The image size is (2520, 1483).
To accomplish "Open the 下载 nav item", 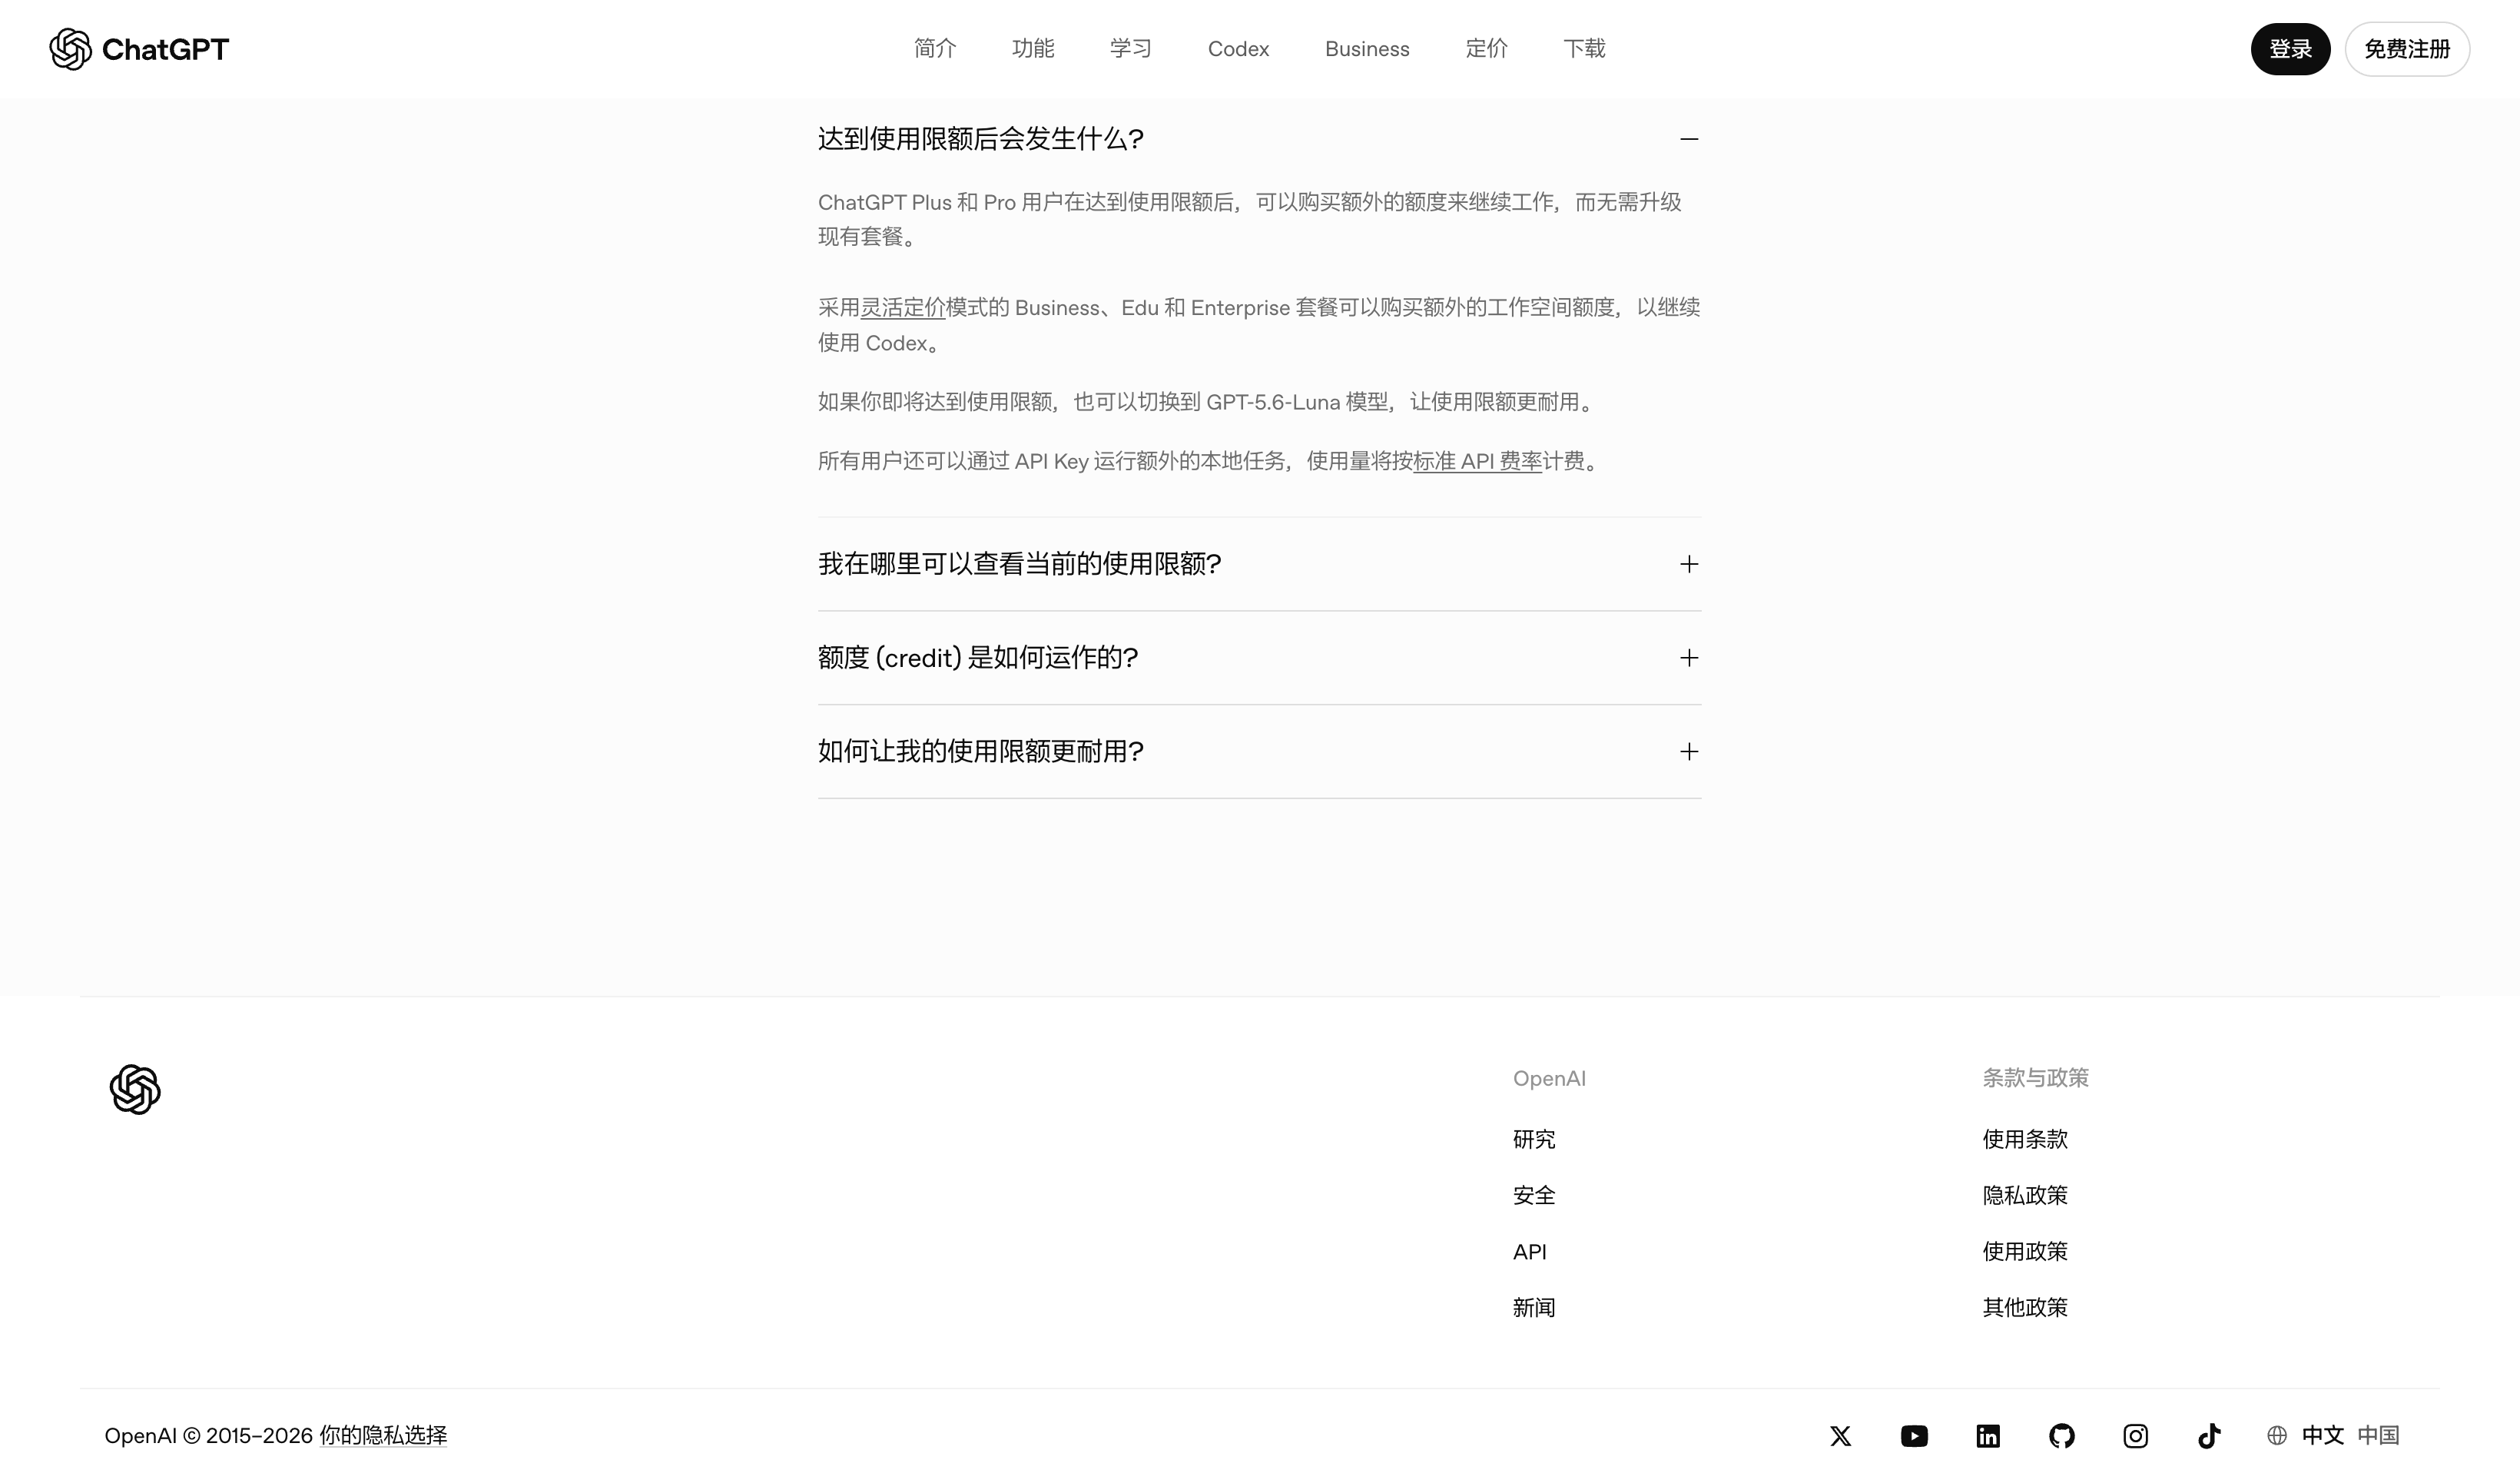I will point(1584,49).
